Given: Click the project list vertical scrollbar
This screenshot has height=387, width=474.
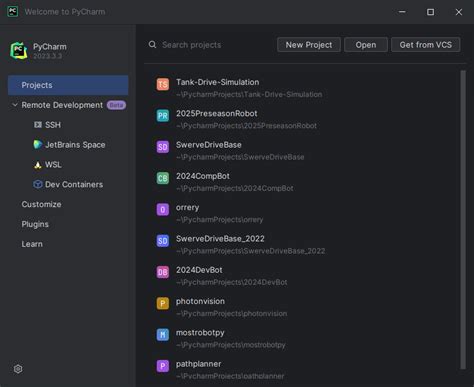Looking at the screenshot, I should click(463, 220).
